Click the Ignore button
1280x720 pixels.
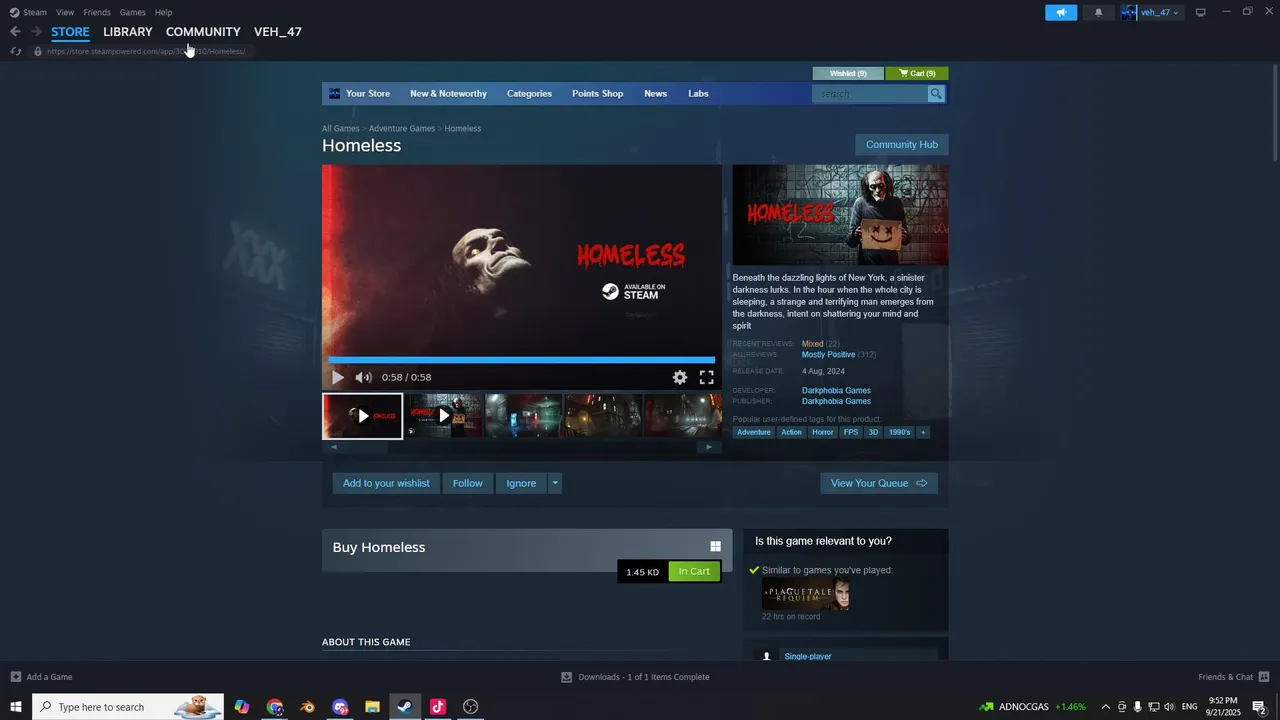pos(521,483)
